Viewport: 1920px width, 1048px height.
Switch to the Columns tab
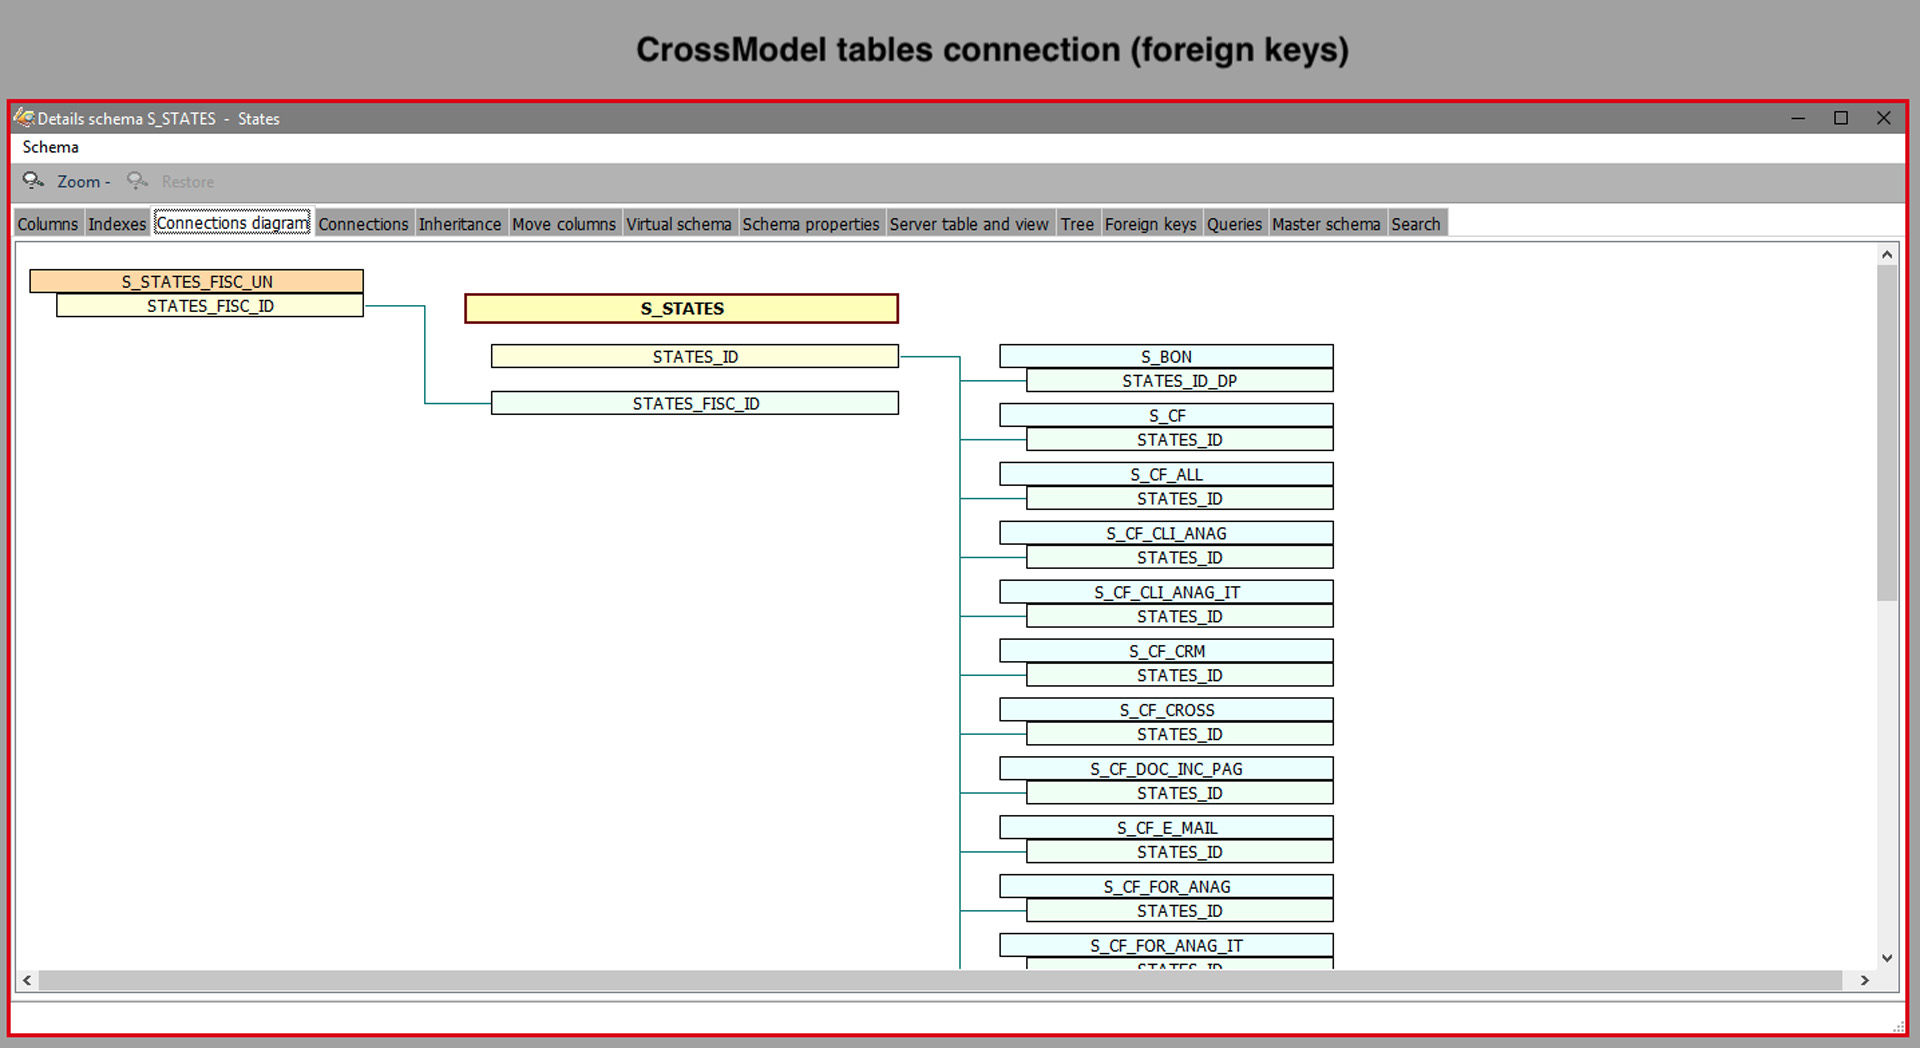47,224
